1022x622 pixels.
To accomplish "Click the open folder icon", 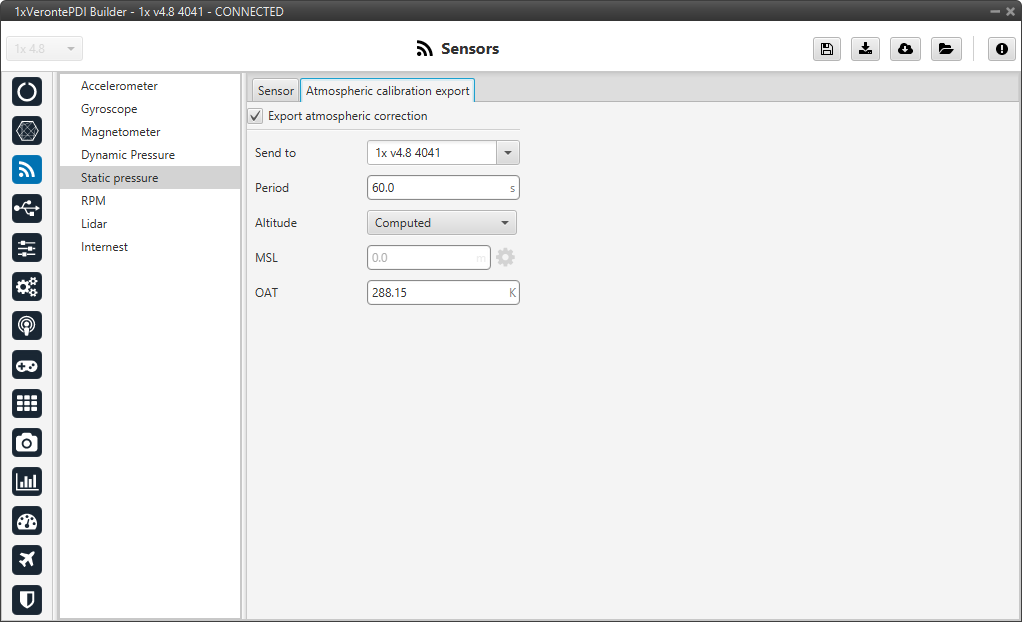I will tap(945, 49).
